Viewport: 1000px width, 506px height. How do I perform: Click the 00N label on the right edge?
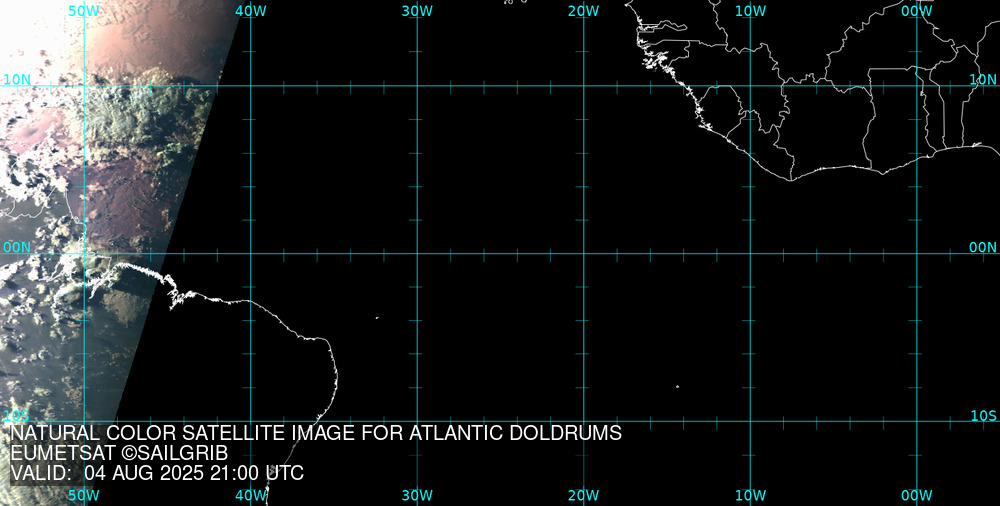983,247
